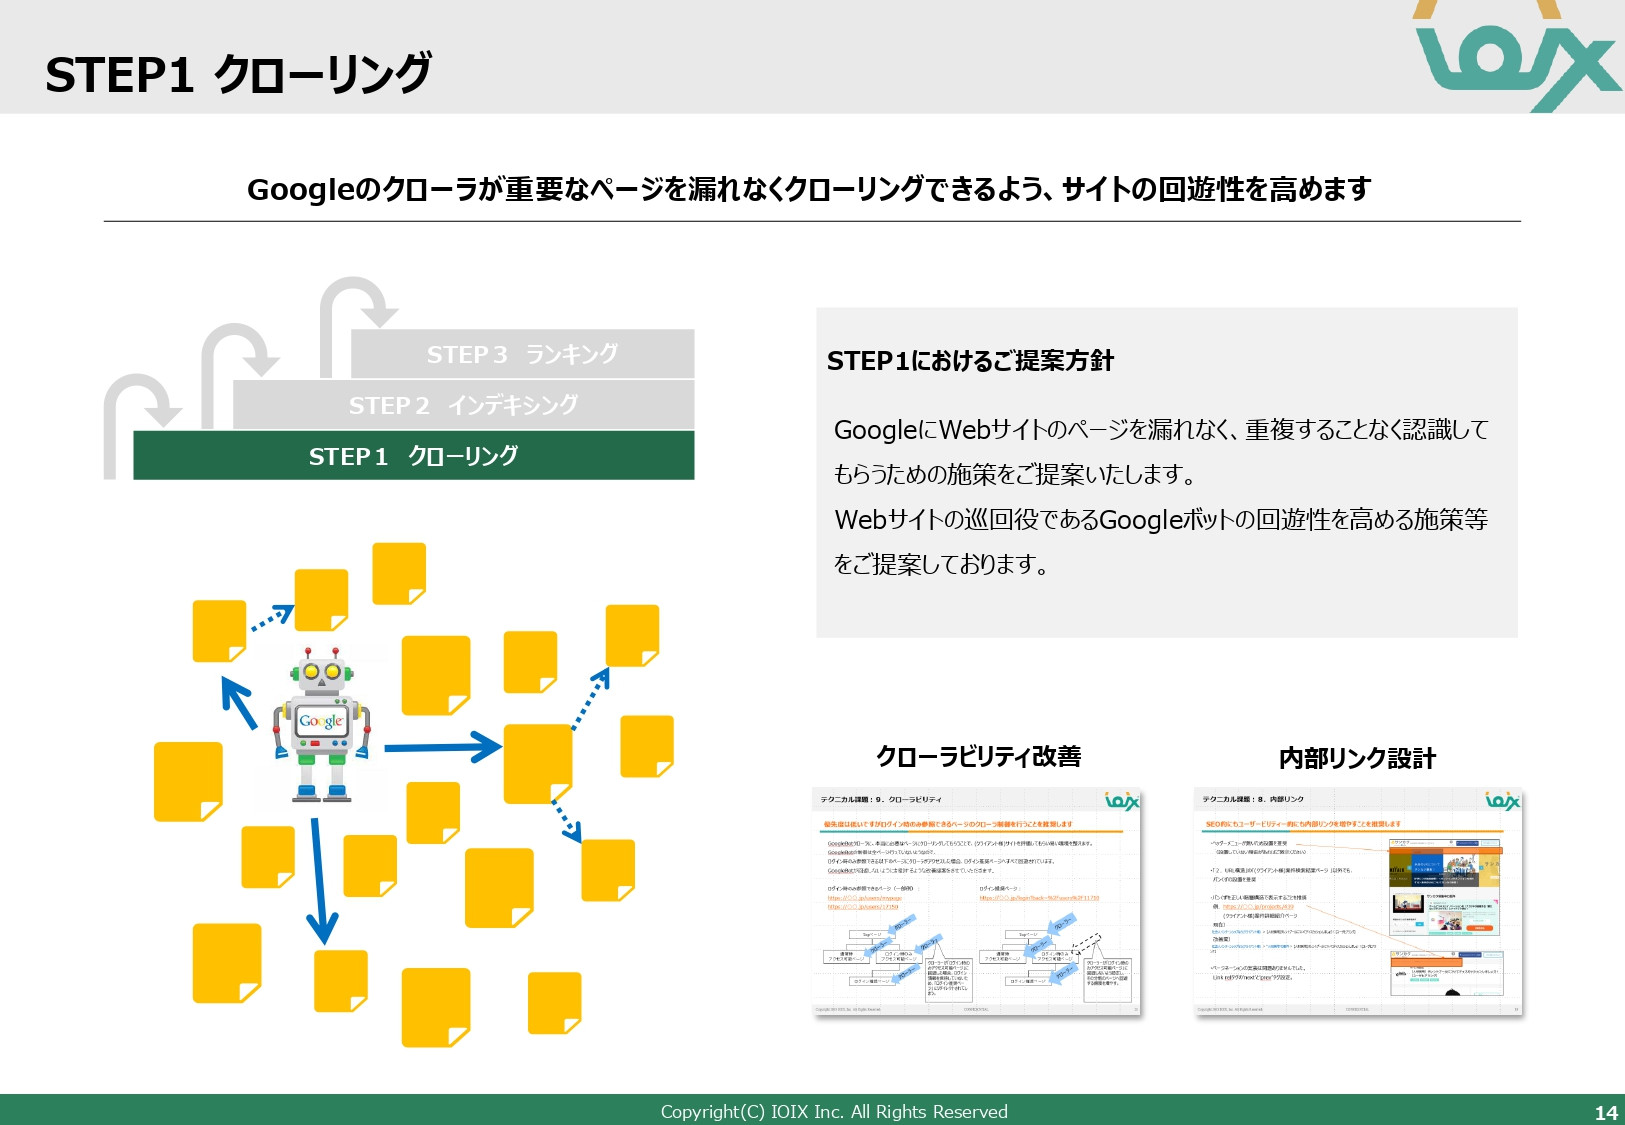Select the Copyright IOIX footer text
The width and height of the screenshot is (1625, 1125).
click(x=833, y=1111)
